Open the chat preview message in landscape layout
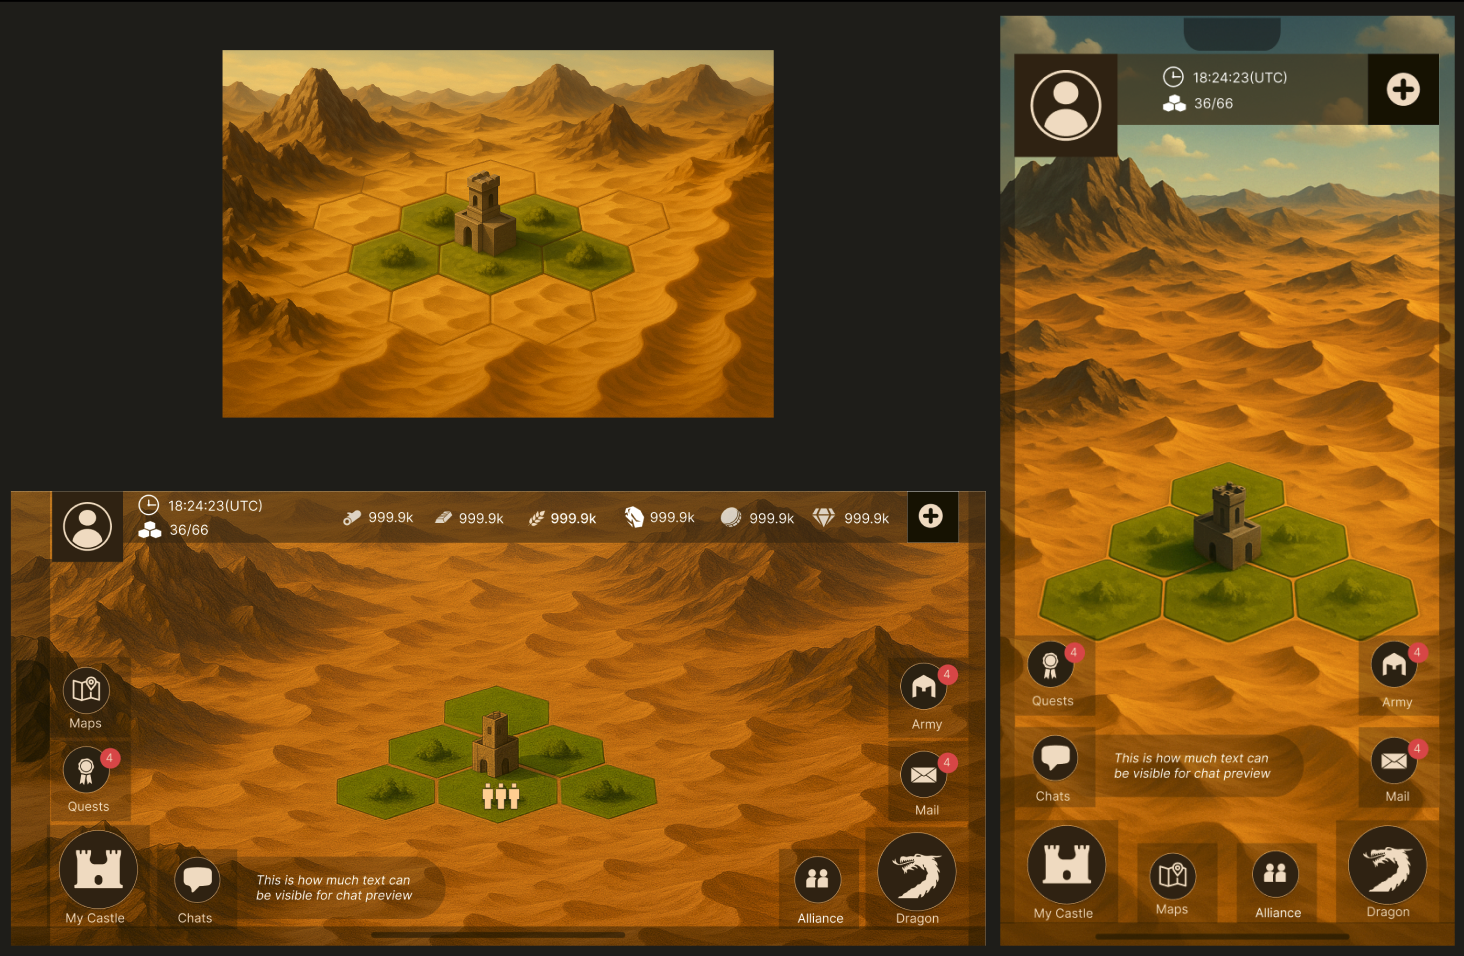This screenshot has width=1464, height=956. coord(334,888)
